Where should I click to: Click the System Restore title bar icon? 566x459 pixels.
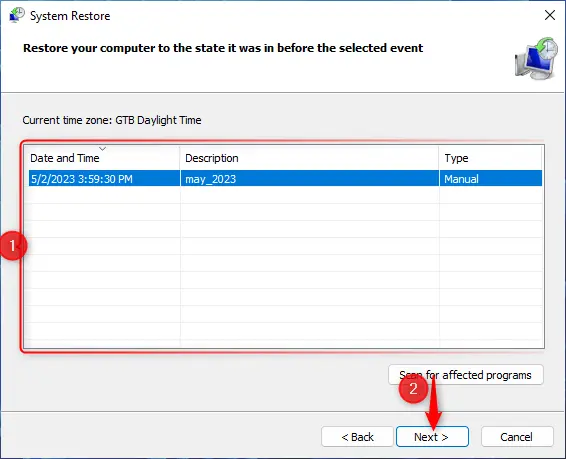pos(17,16)
